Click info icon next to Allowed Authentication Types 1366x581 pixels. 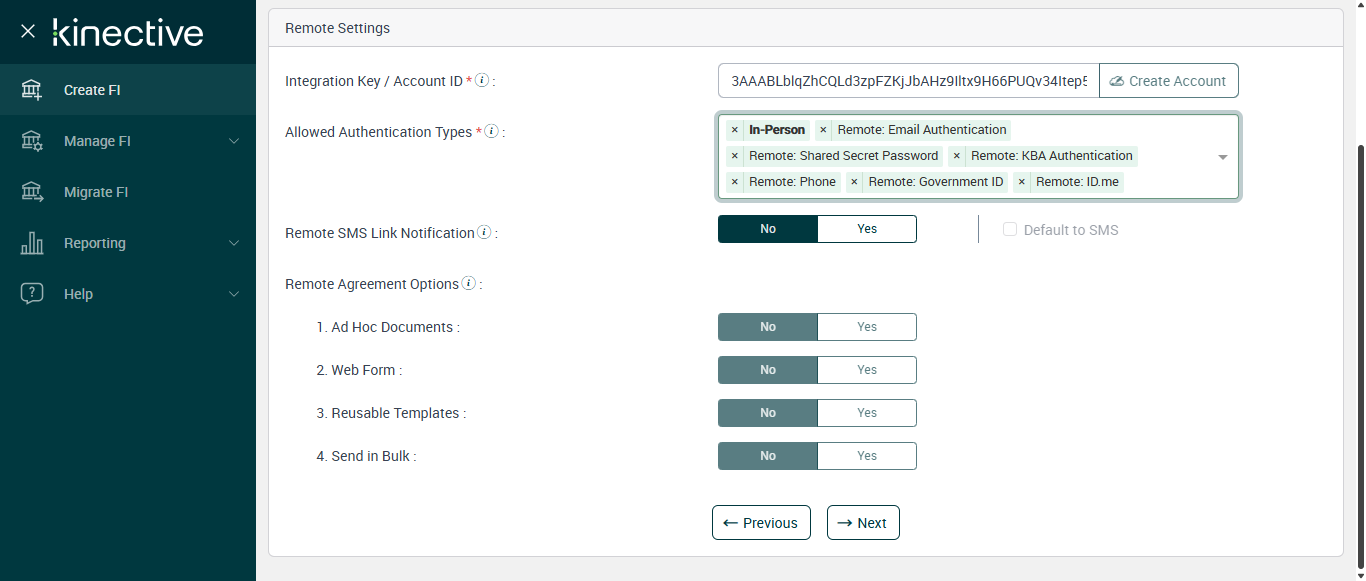(491, 131)
